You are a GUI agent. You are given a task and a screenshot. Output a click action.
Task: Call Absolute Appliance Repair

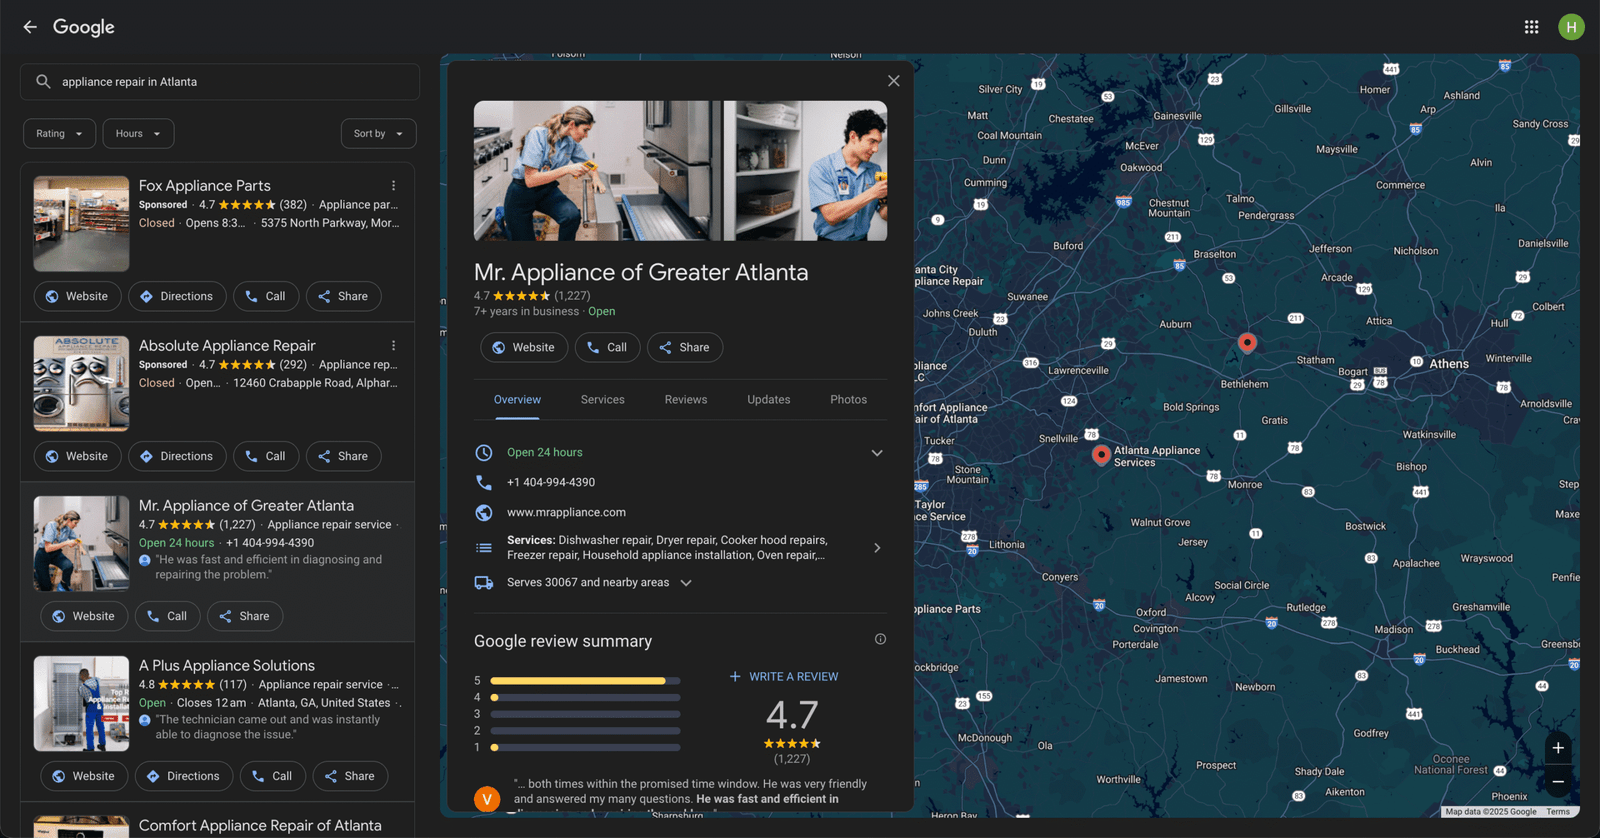(x=266, y=457)
